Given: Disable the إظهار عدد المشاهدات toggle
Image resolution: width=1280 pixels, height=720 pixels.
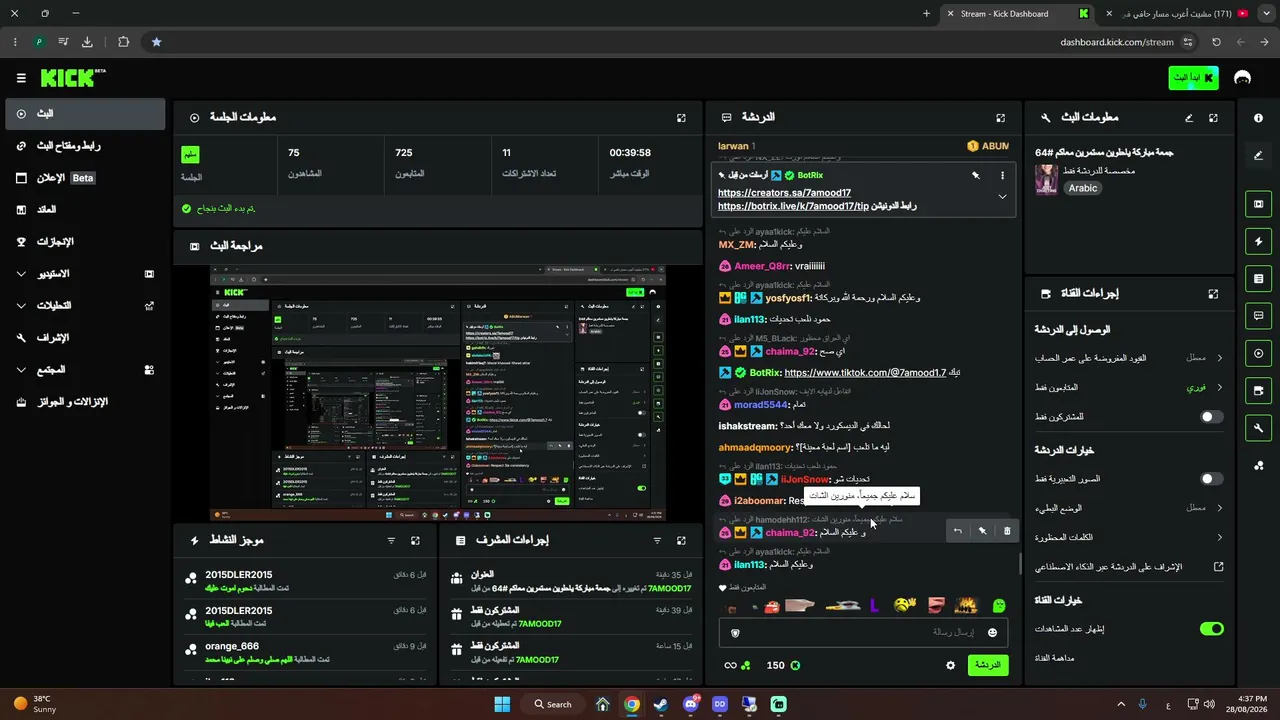Looking at the screenshot, I should pyautogui.click(x=1211, y=629).
